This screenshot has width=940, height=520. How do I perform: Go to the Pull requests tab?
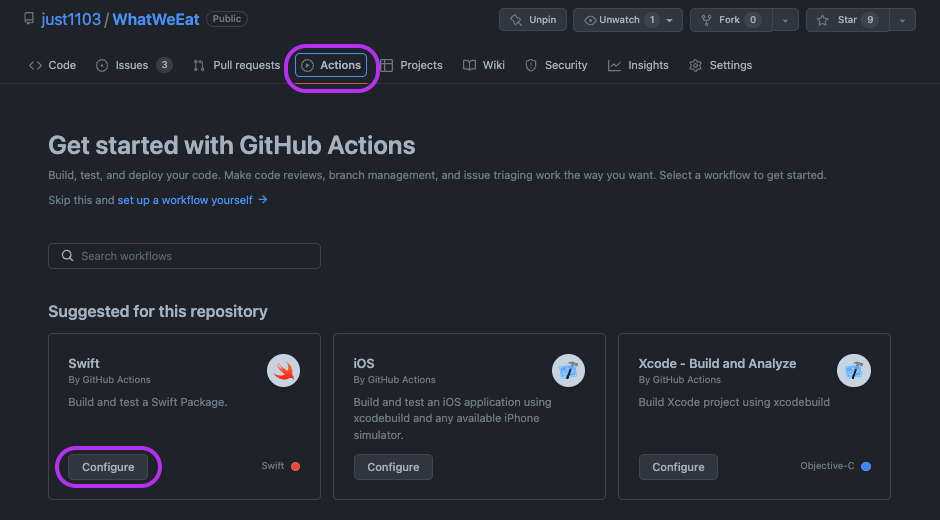236,65
